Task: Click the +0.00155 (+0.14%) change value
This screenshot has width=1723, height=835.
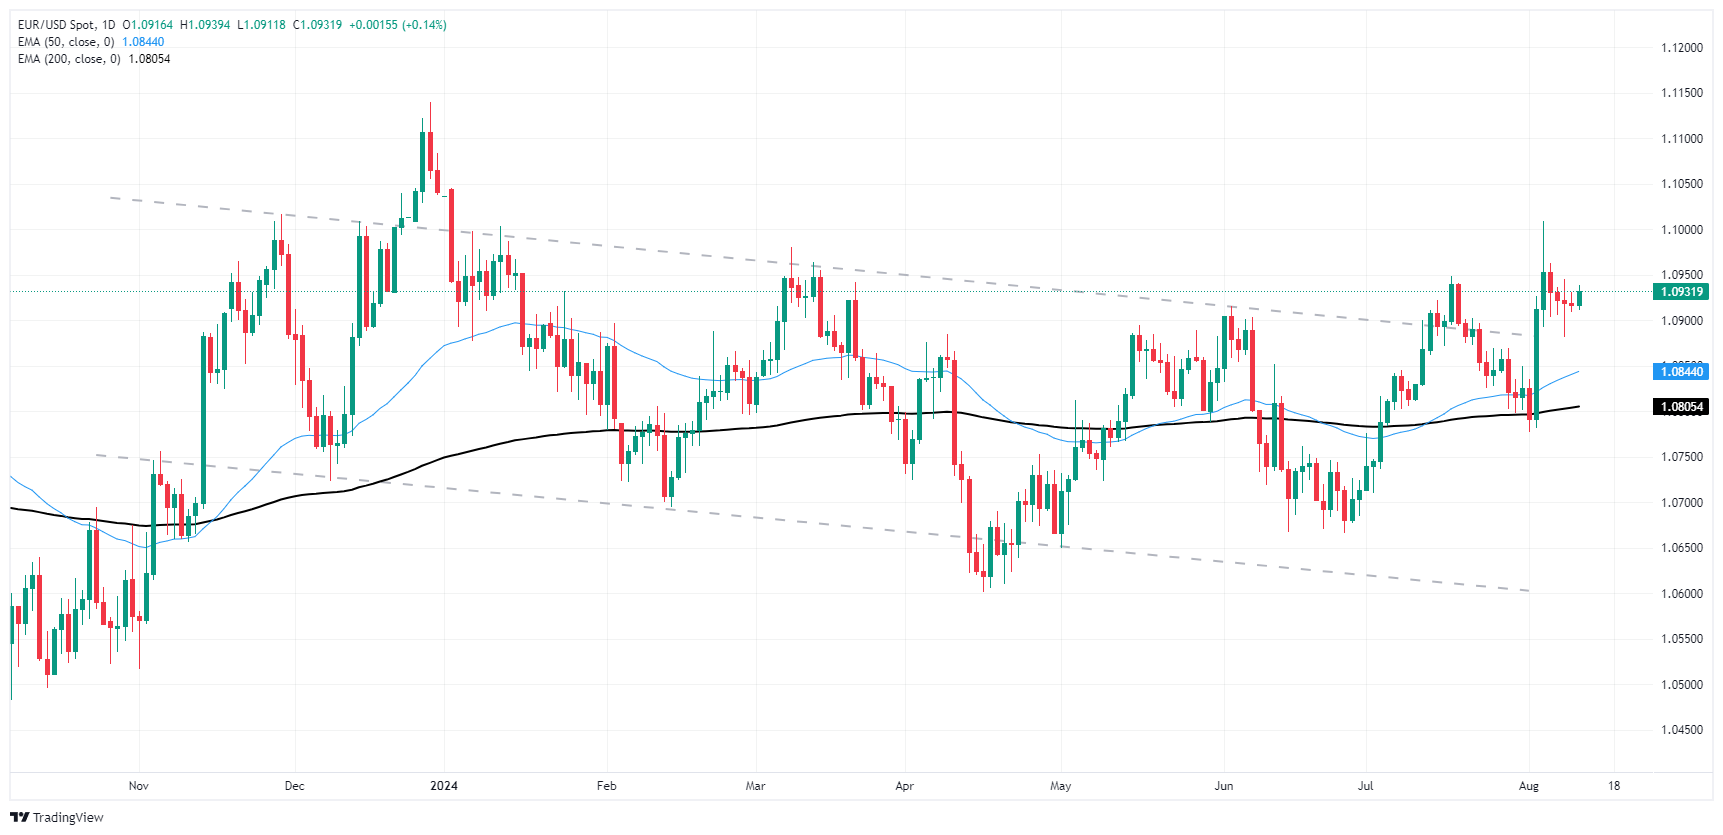Action: pos(398,25)
